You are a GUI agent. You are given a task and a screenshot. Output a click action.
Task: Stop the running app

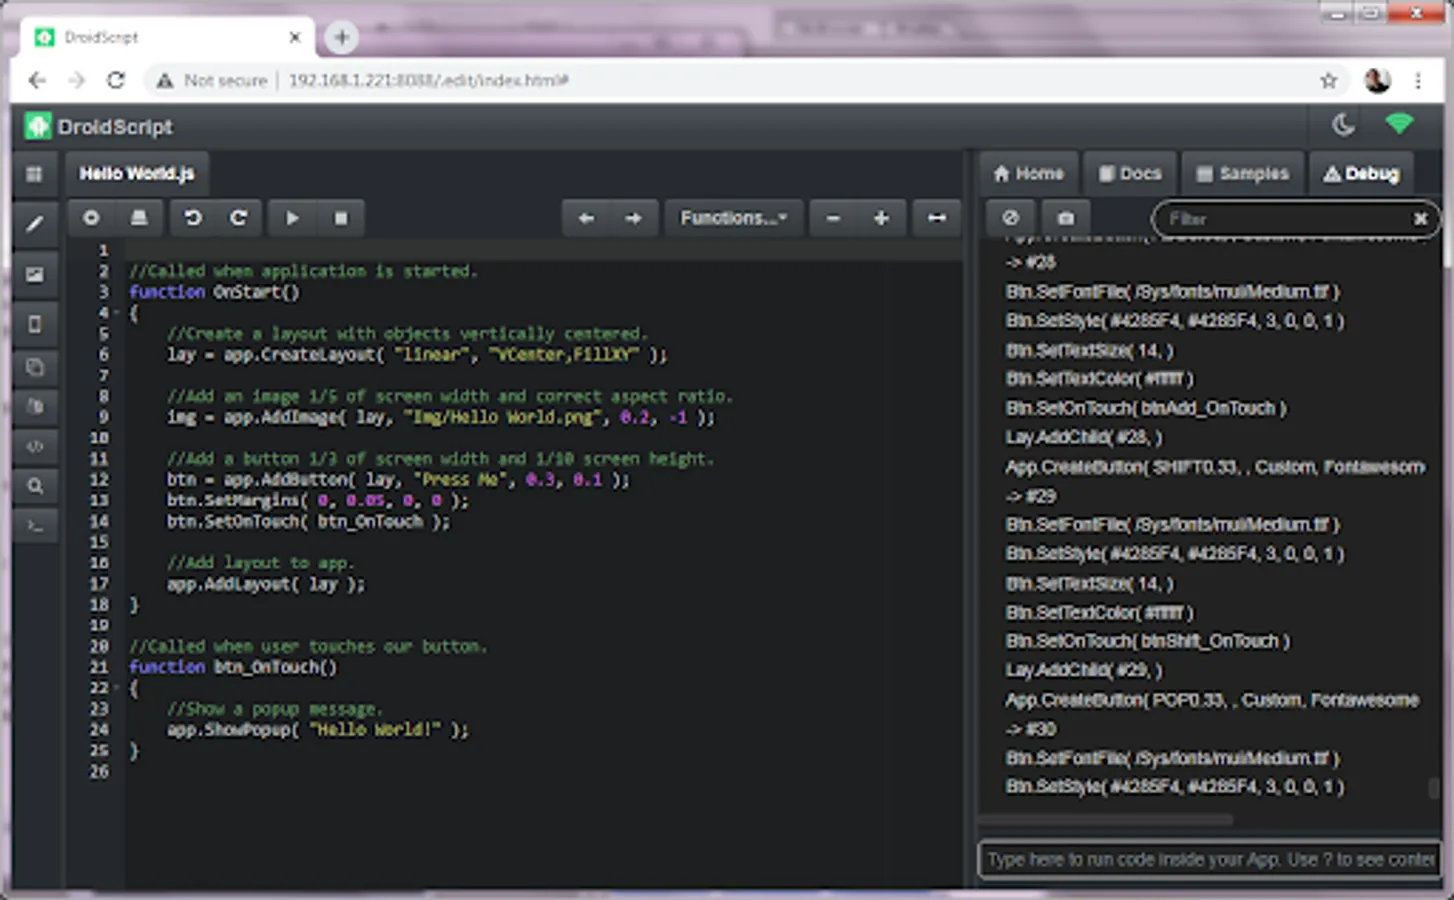[x=341, y=218]
